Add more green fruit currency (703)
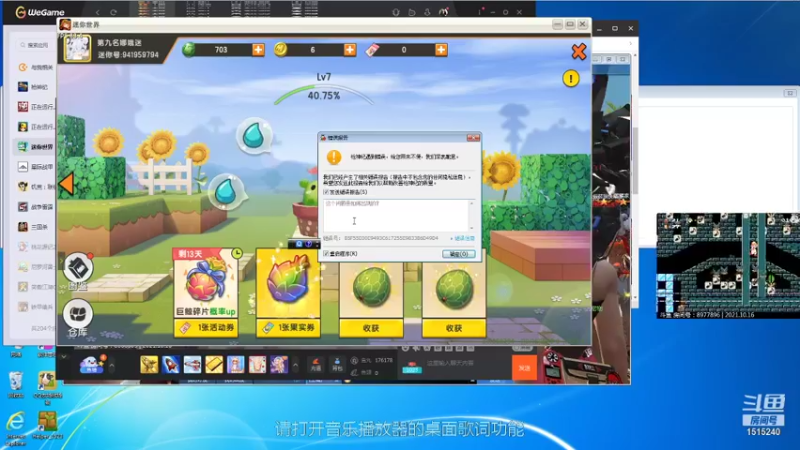The width and height of the screenshot is (800, 450). pos(258,49)
